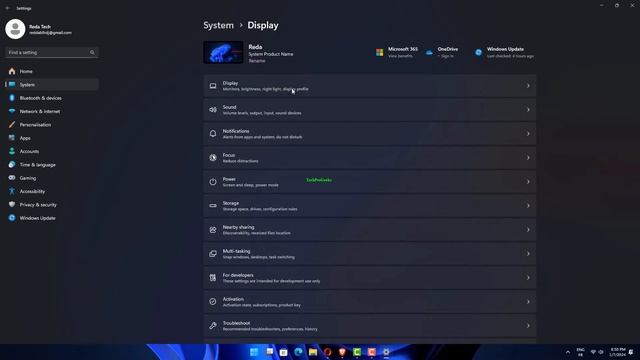Click the Time & language globe icon

tap(12, 164)
